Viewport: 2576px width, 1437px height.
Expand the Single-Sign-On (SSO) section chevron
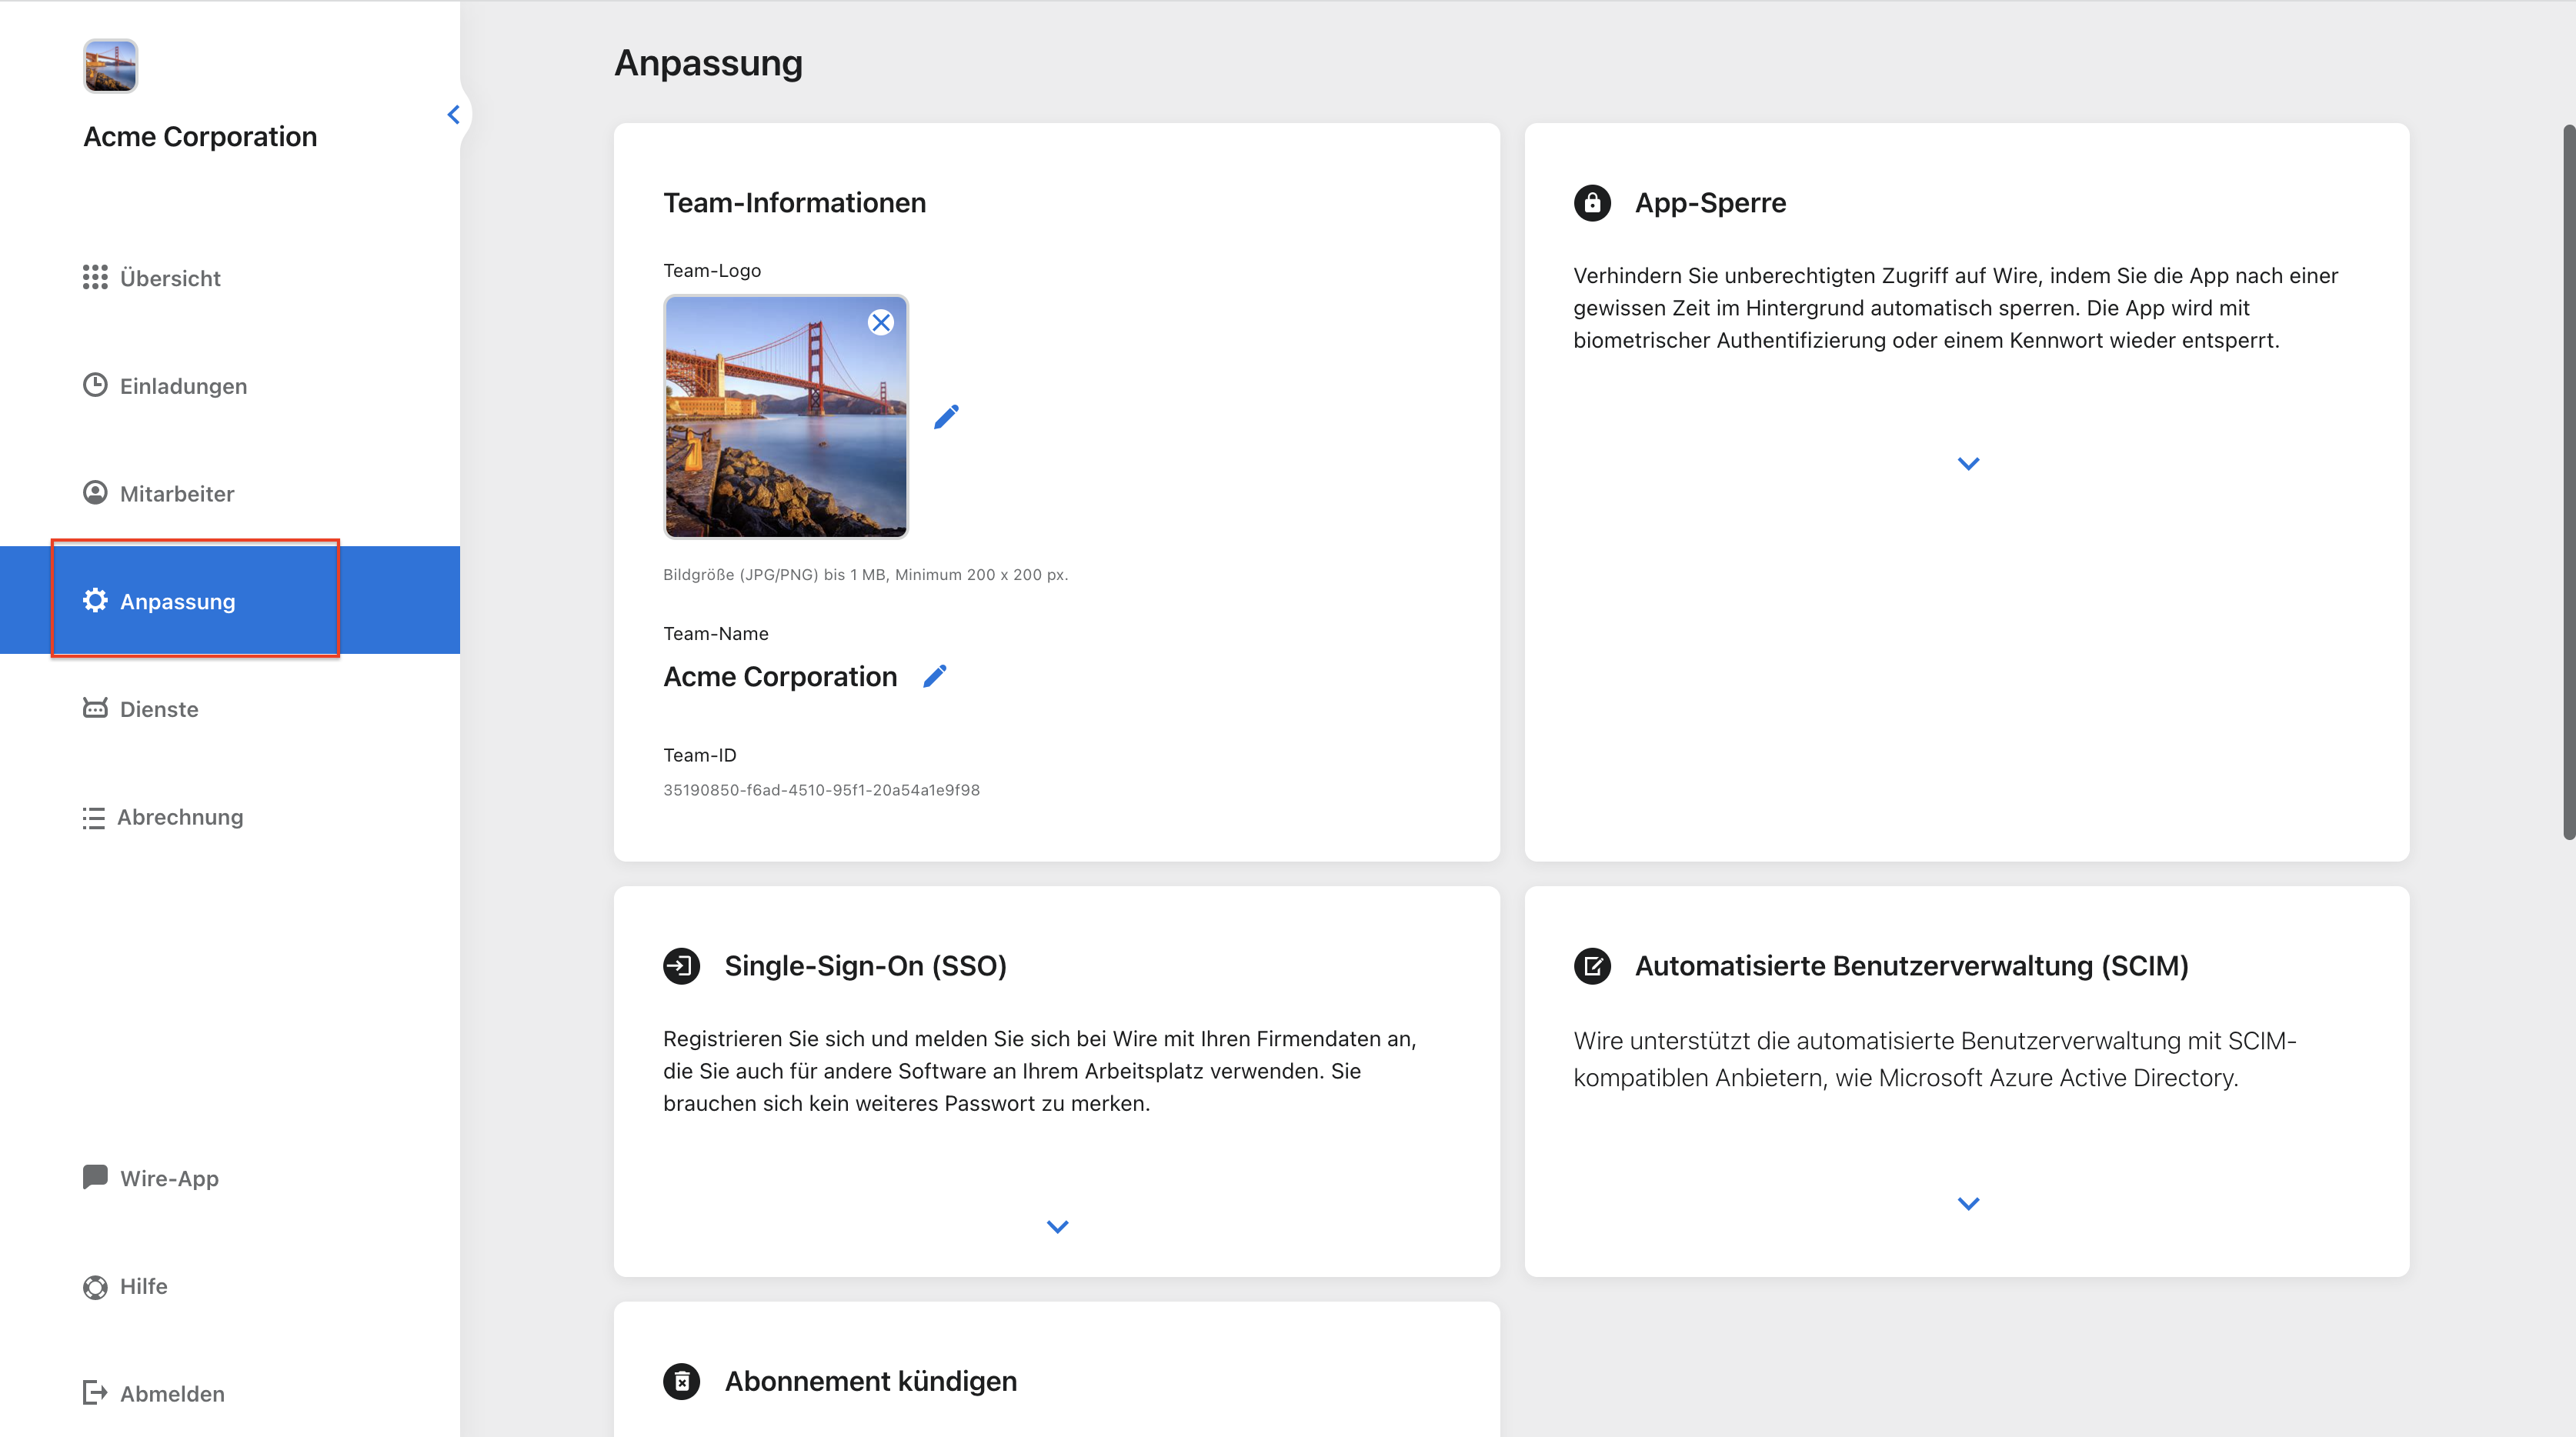coord(1057,1227)
